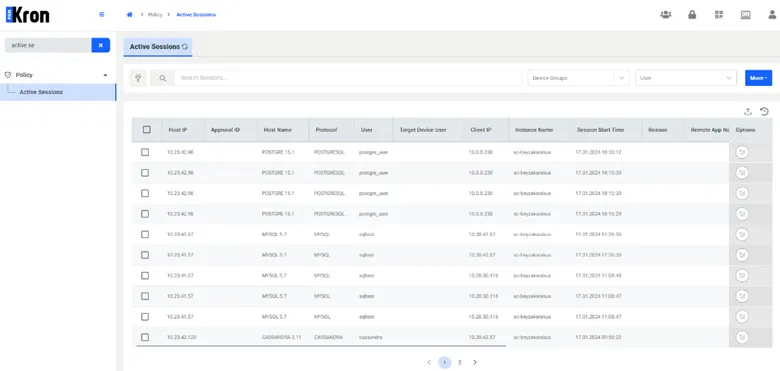Sort by Instance Name column header
Viewport: 780px width, 371px height.
[x=534, y=130]
